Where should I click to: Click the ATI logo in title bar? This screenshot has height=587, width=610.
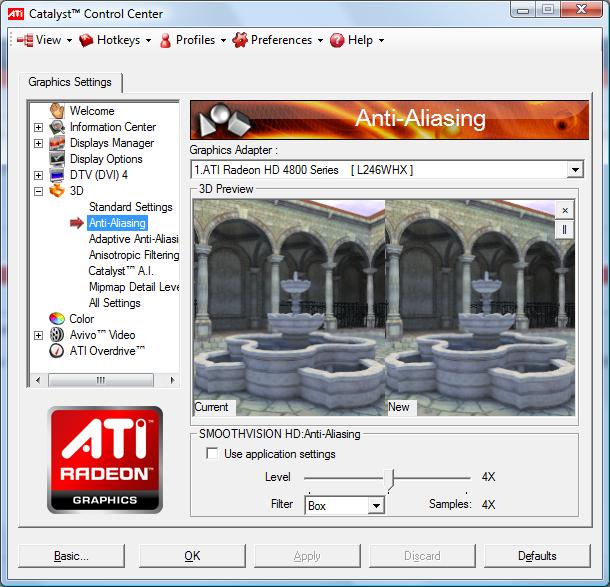16,14
